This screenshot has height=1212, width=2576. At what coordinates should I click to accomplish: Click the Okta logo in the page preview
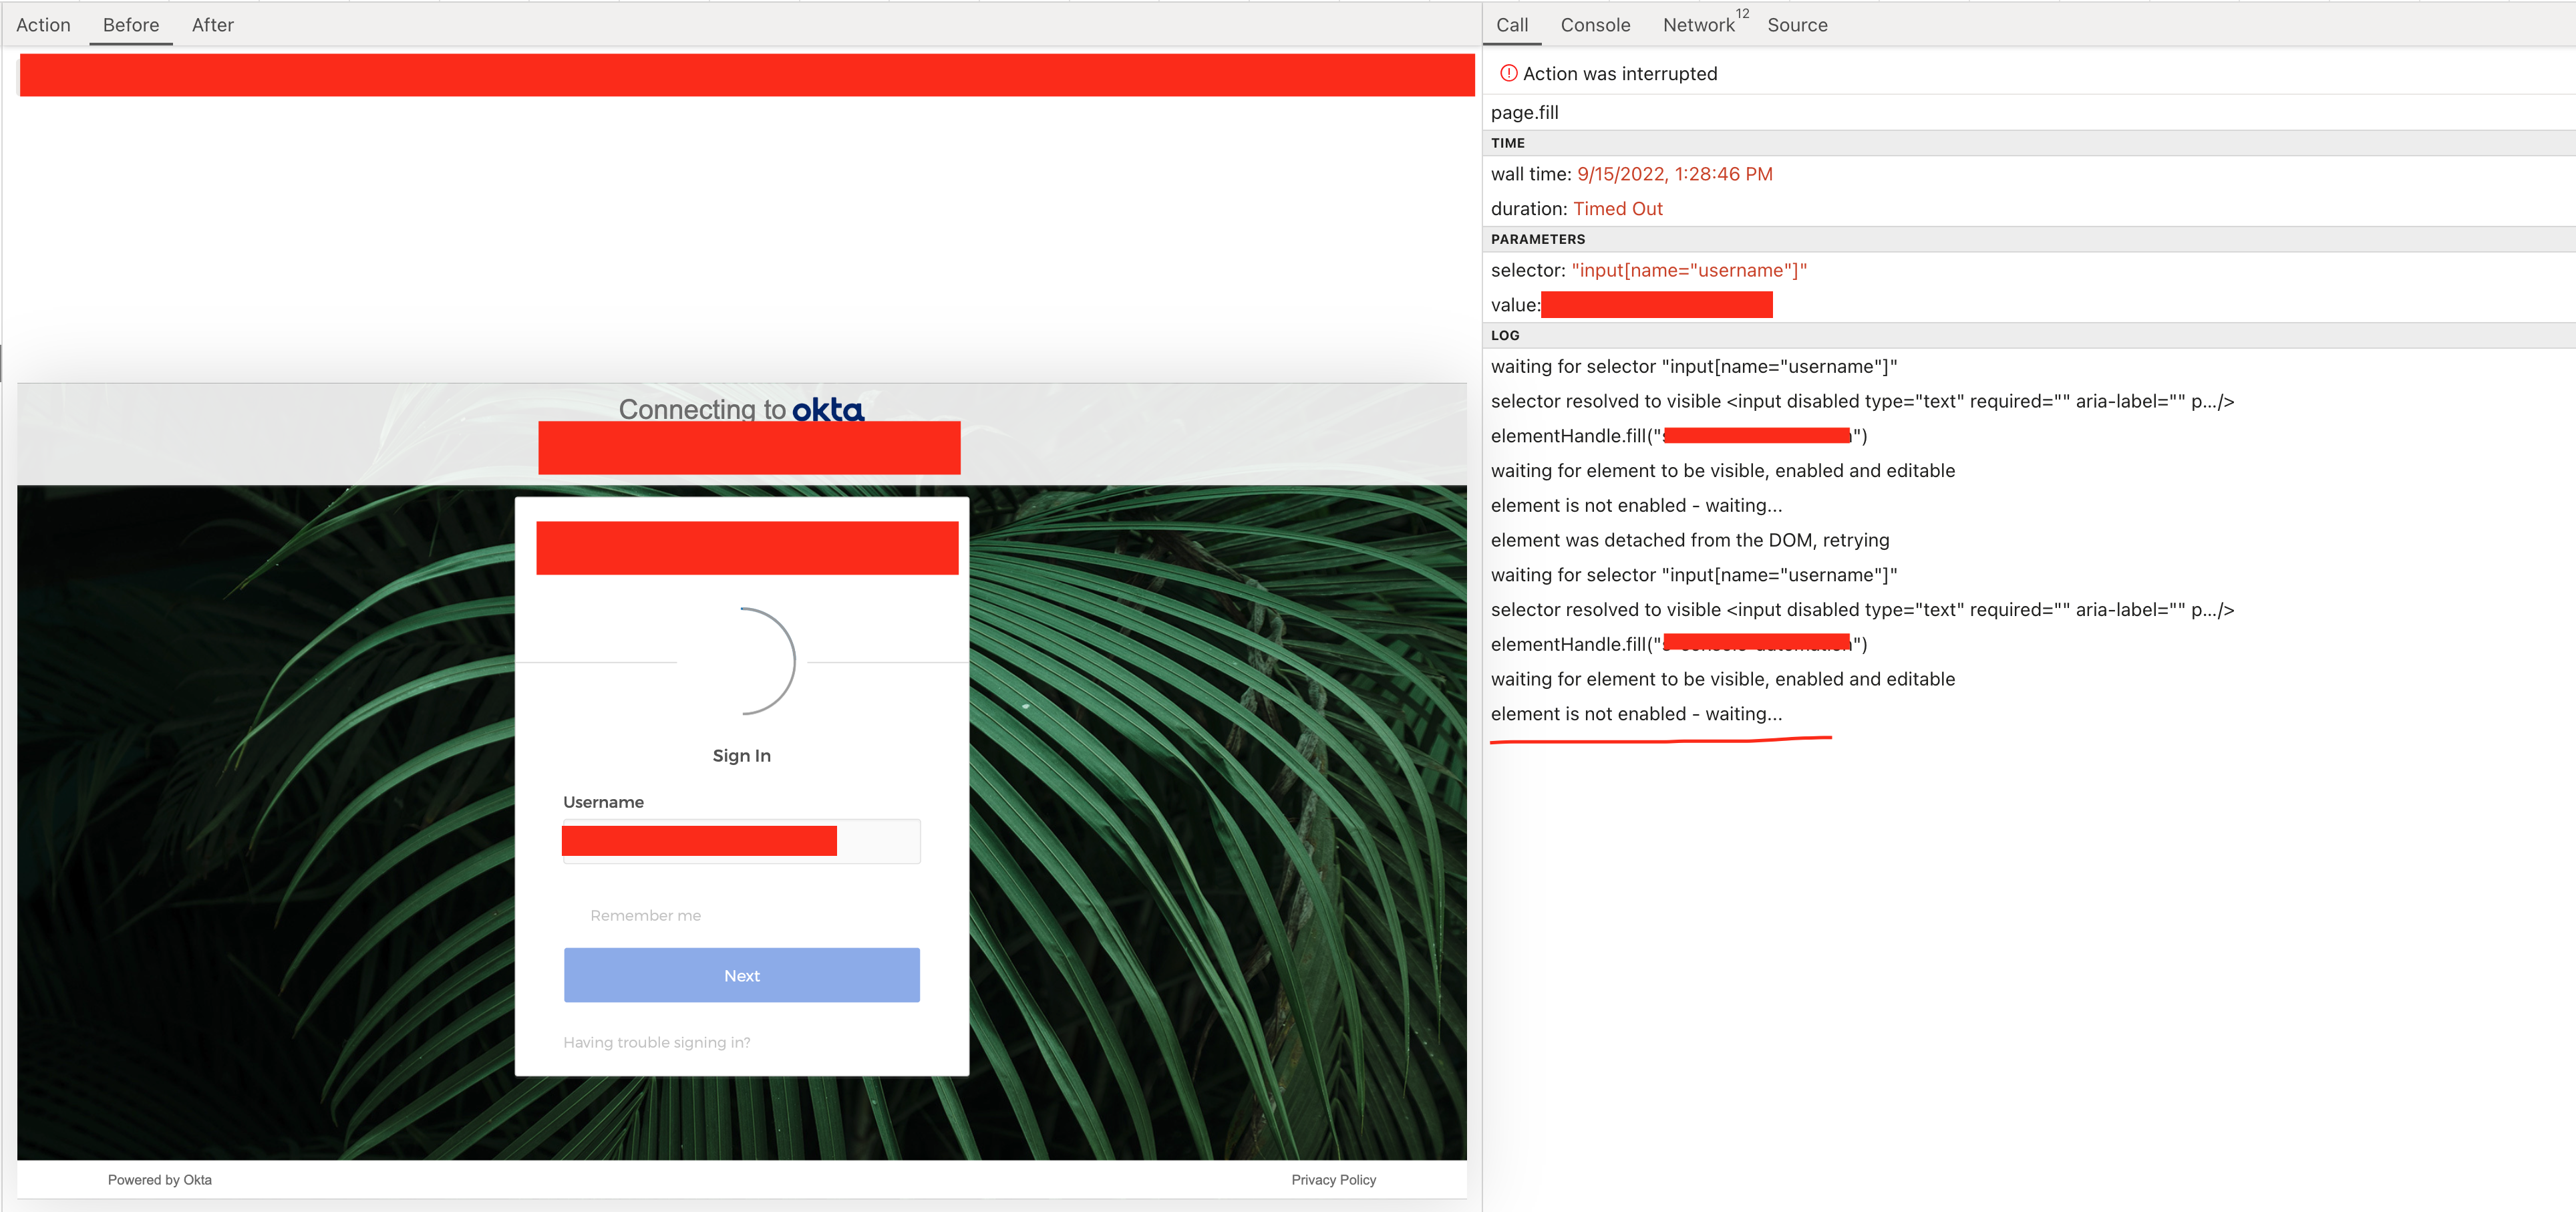pyautogui.click(x=826, y=409)
